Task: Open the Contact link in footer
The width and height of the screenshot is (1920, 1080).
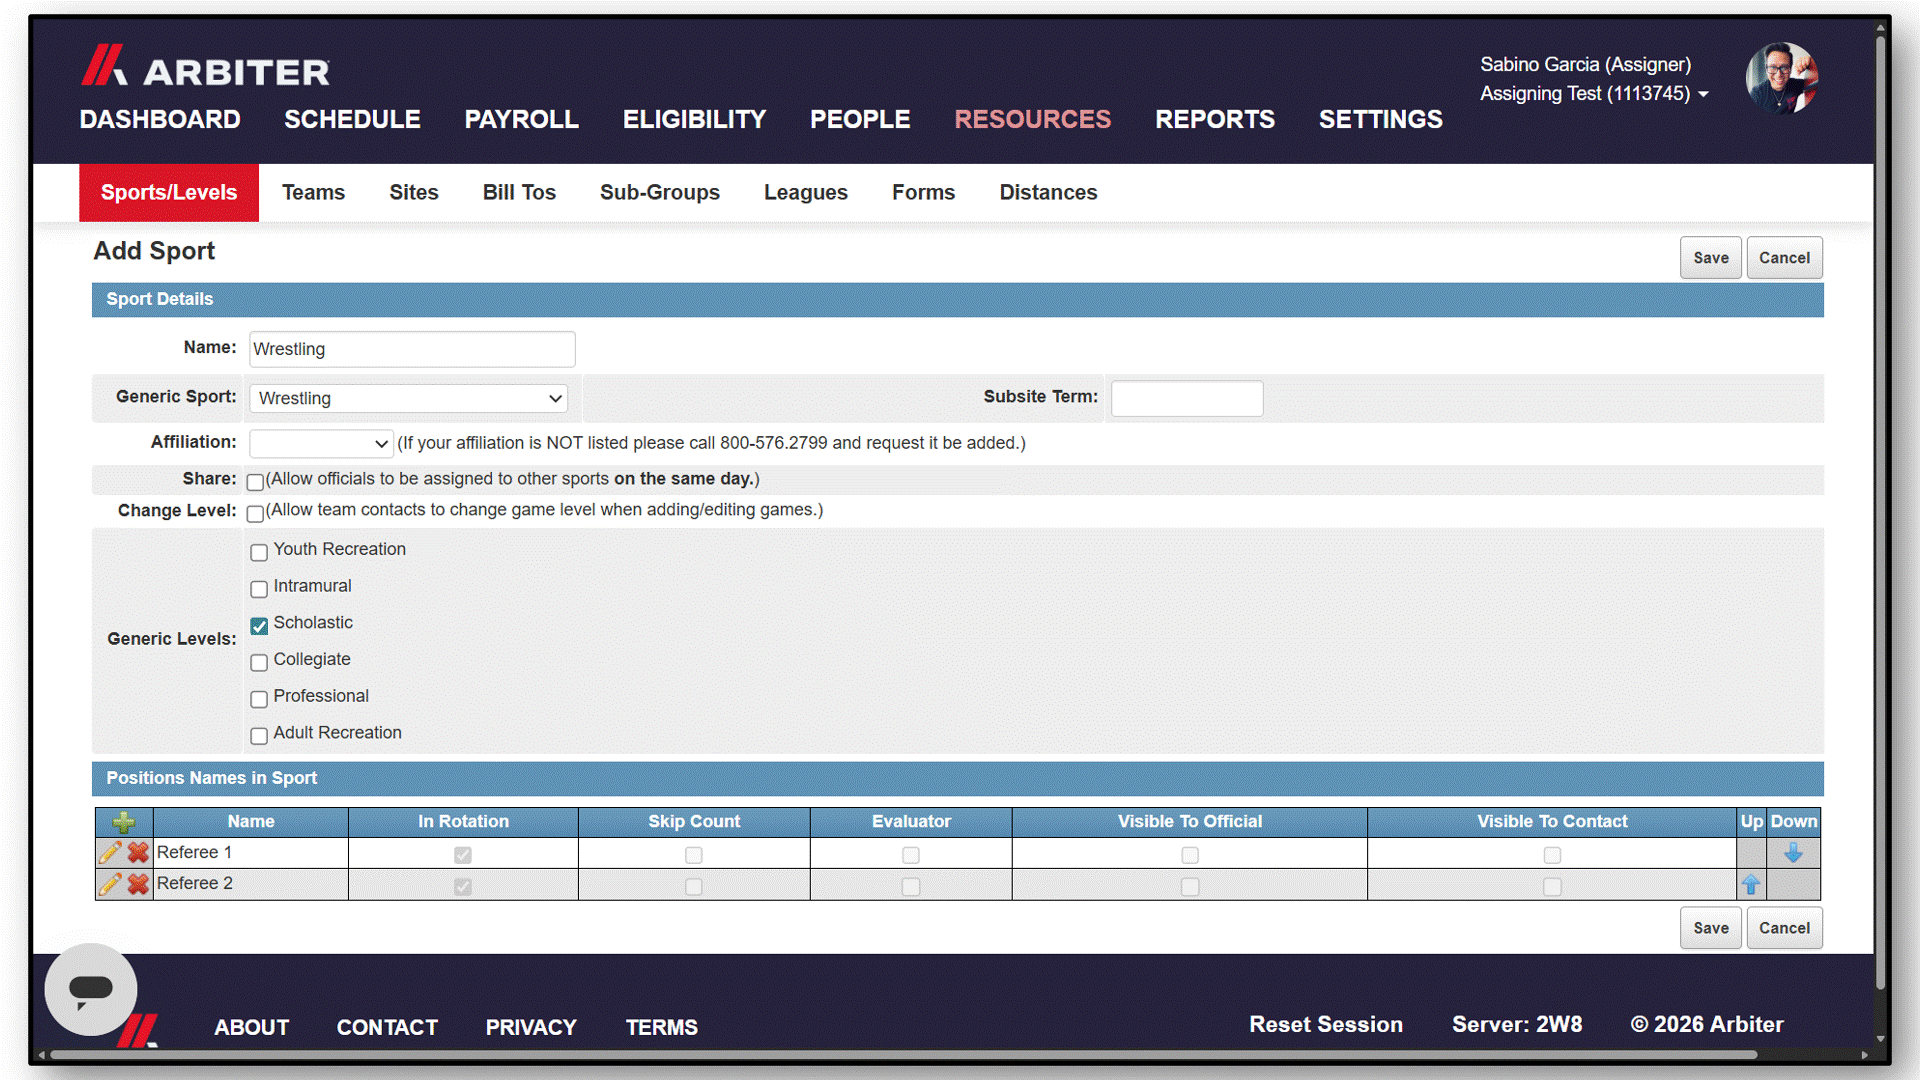Action: [387, 1027]
